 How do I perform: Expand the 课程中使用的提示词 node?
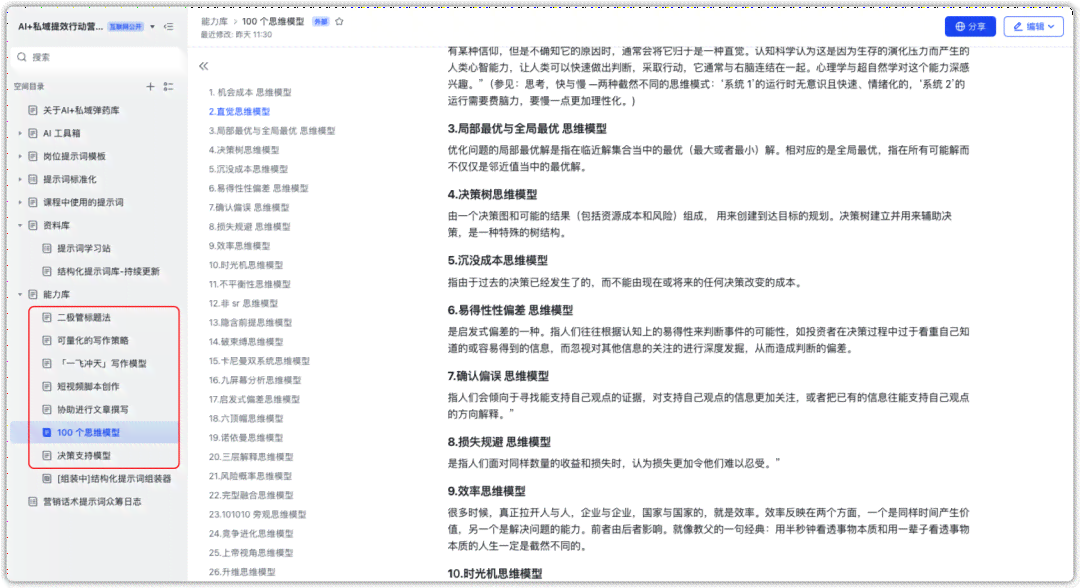point(20,202)
